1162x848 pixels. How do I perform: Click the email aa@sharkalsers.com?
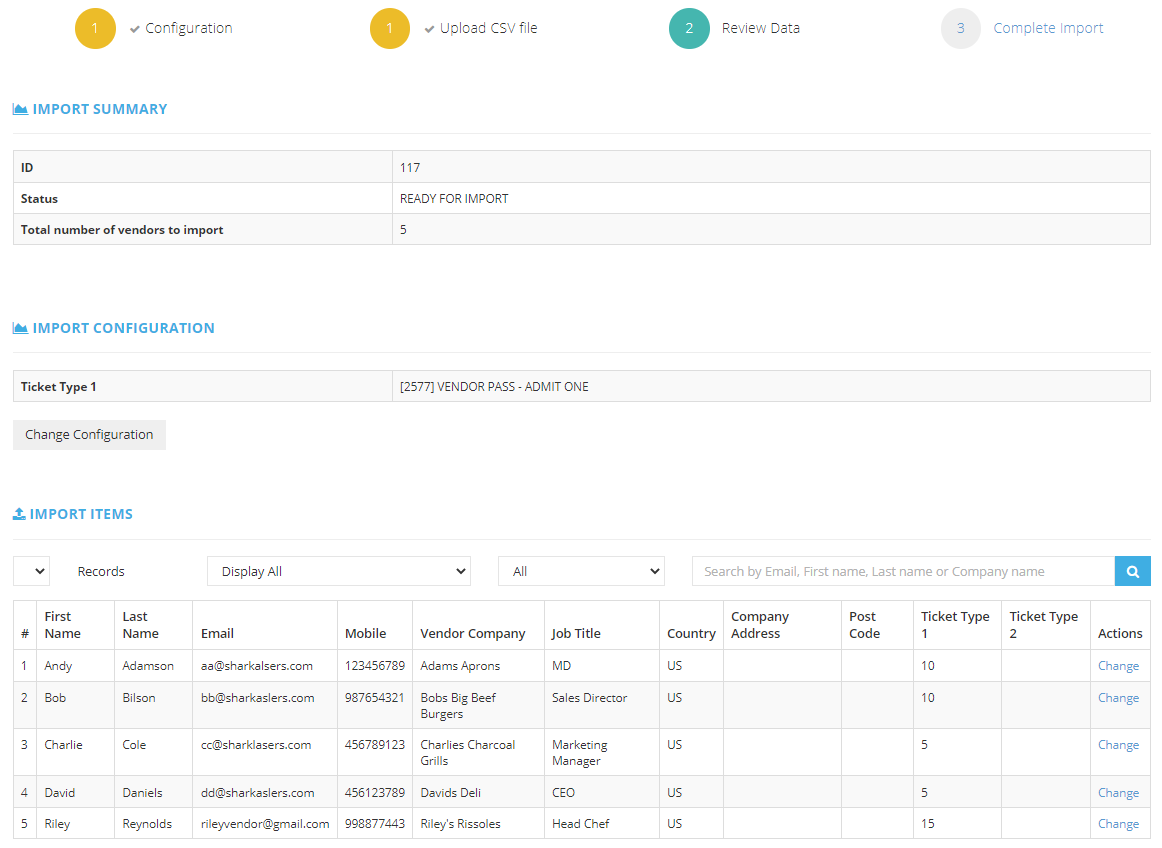tap(256, 666)
